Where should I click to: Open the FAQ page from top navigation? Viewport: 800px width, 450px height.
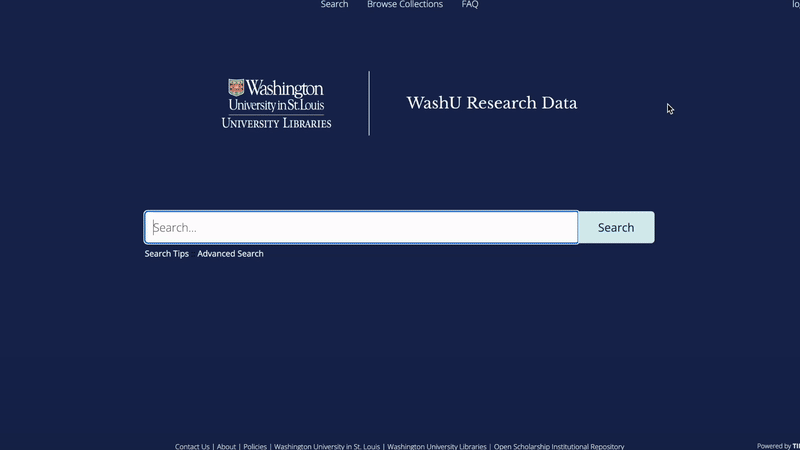pos(470,5)
